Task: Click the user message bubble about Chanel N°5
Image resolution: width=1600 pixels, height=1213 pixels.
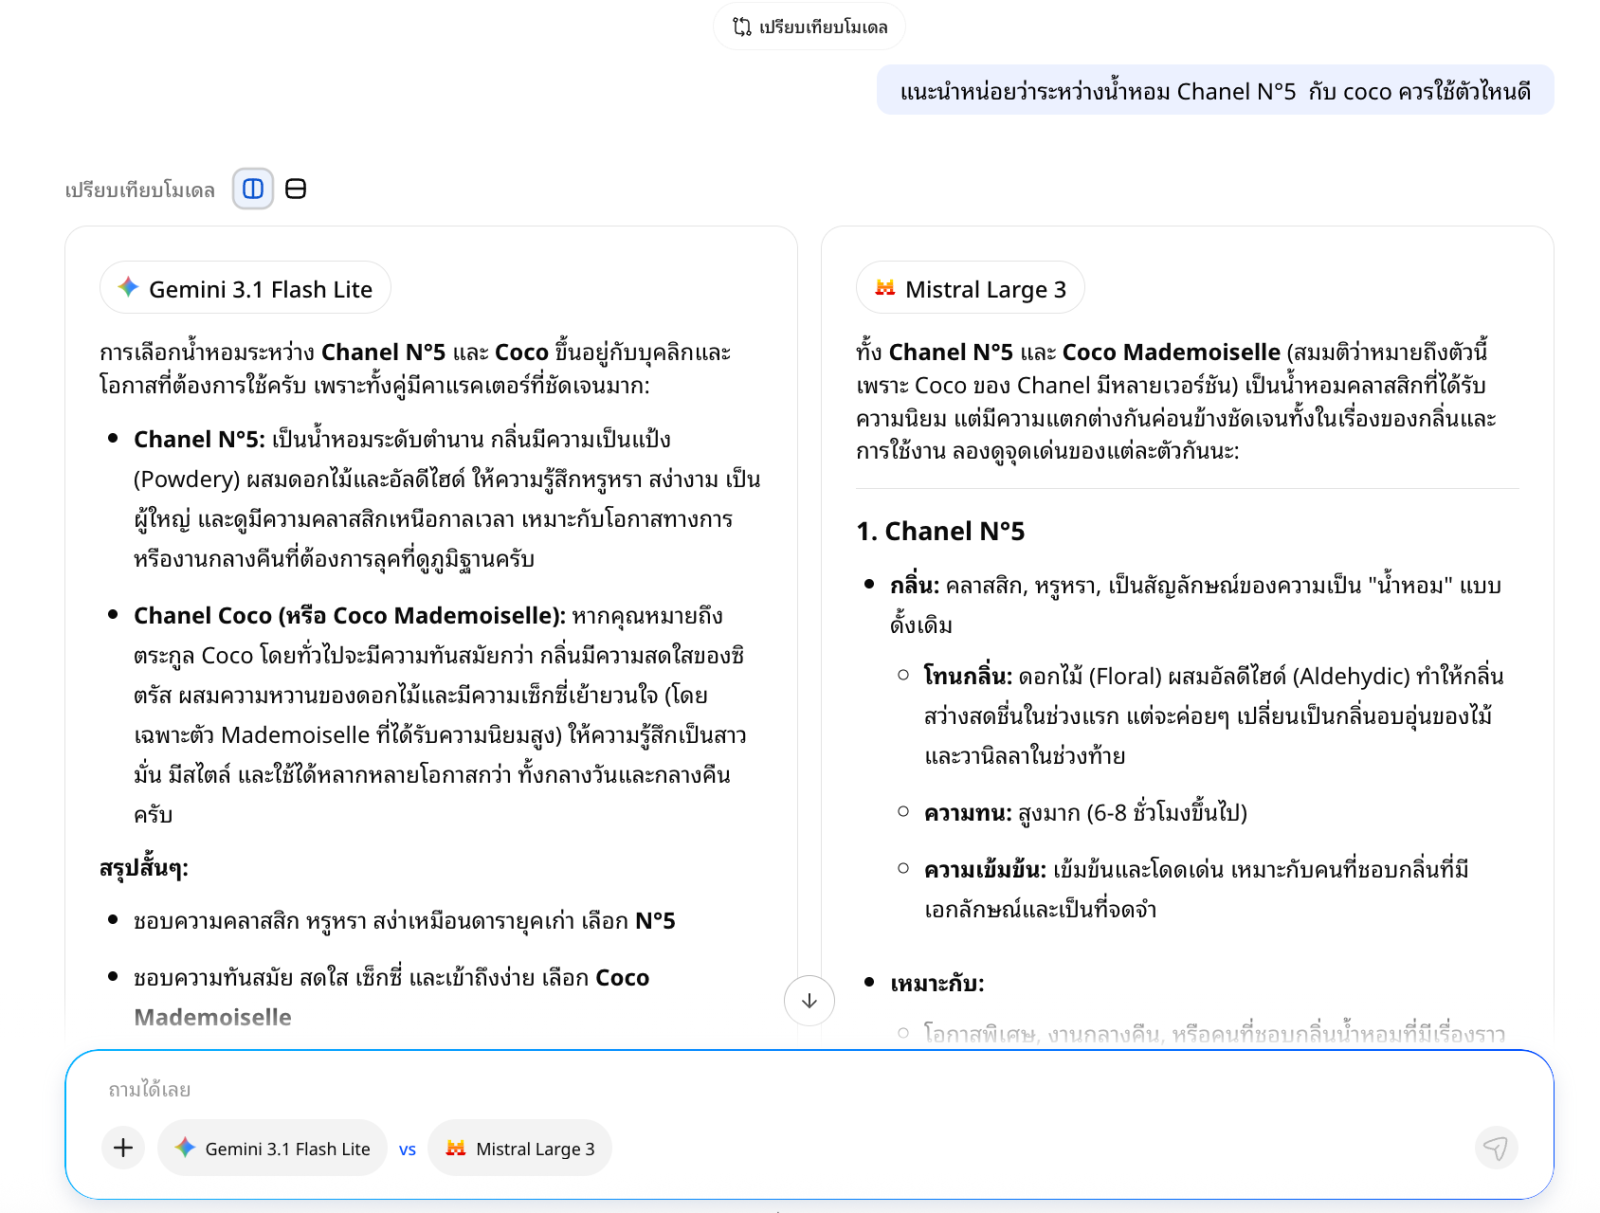Action: (x=1215, y=91)
